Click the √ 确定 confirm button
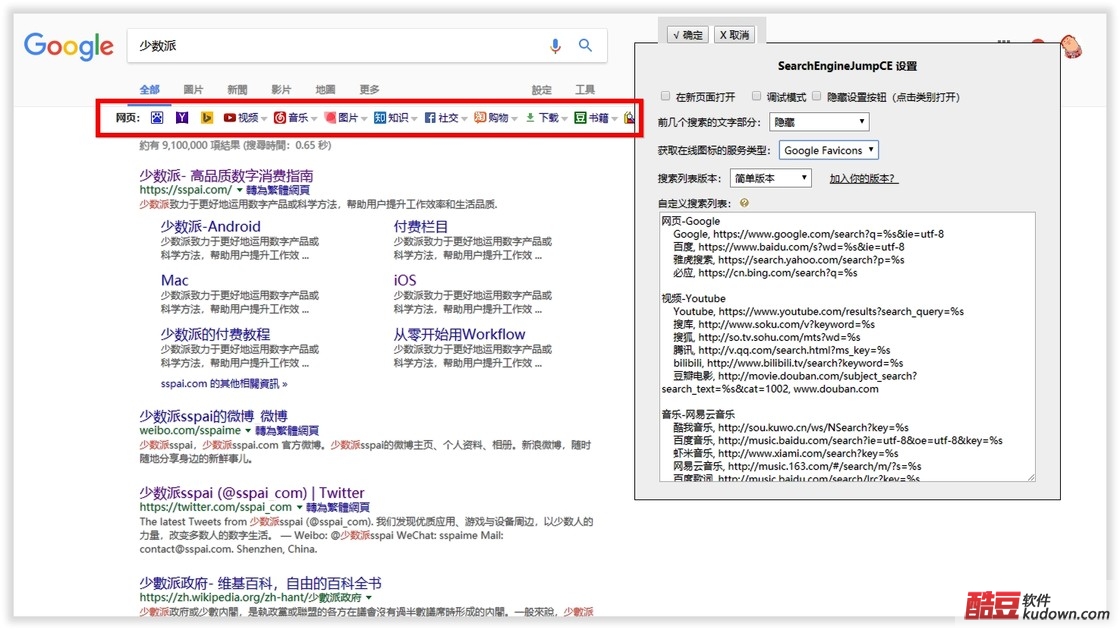Viewport: 1120px width, 630px height. [x=688, y=34]
